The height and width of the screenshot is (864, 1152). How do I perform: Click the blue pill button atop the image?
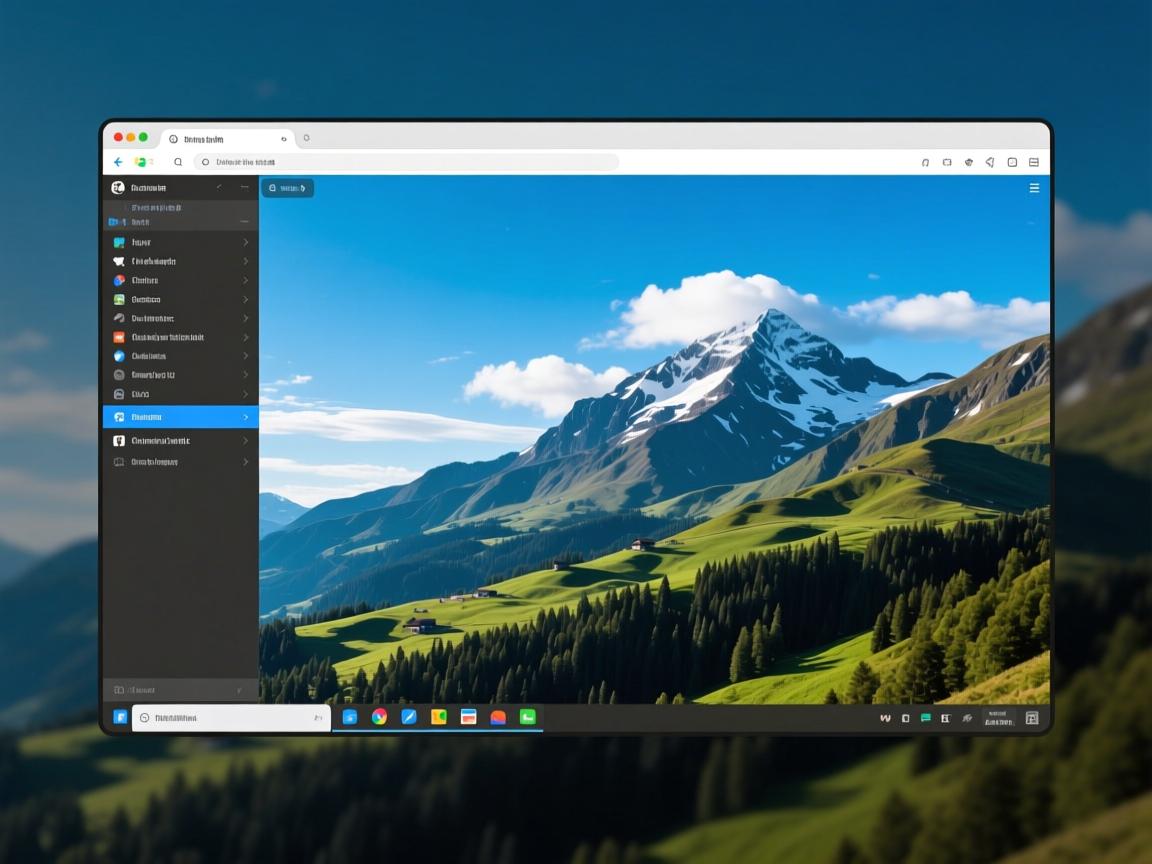[287, 188]
